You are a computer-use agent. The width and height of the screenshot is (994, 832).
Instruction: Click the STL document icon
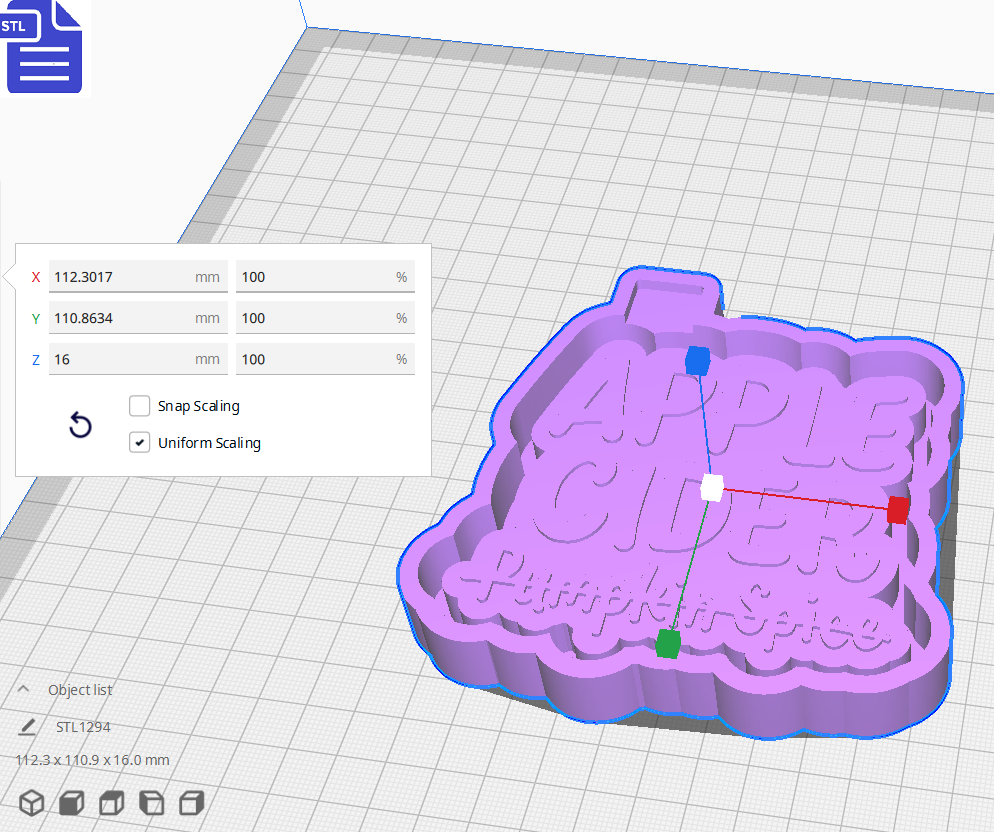[x=44, y=47]
